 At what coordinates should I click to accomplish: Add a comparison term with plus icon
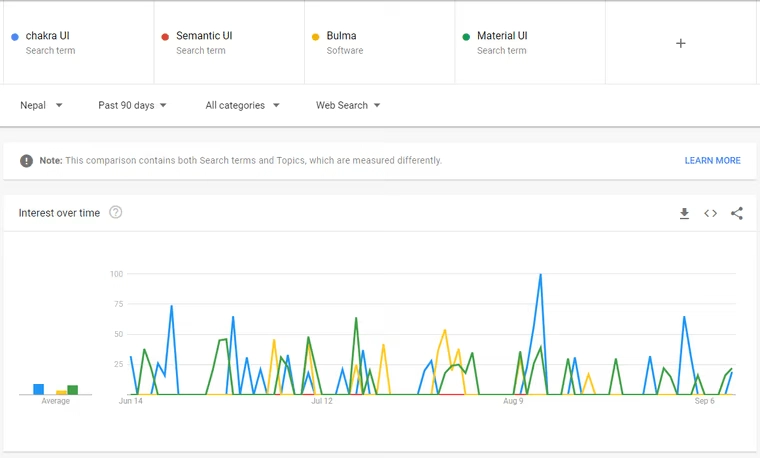(681, 43)
